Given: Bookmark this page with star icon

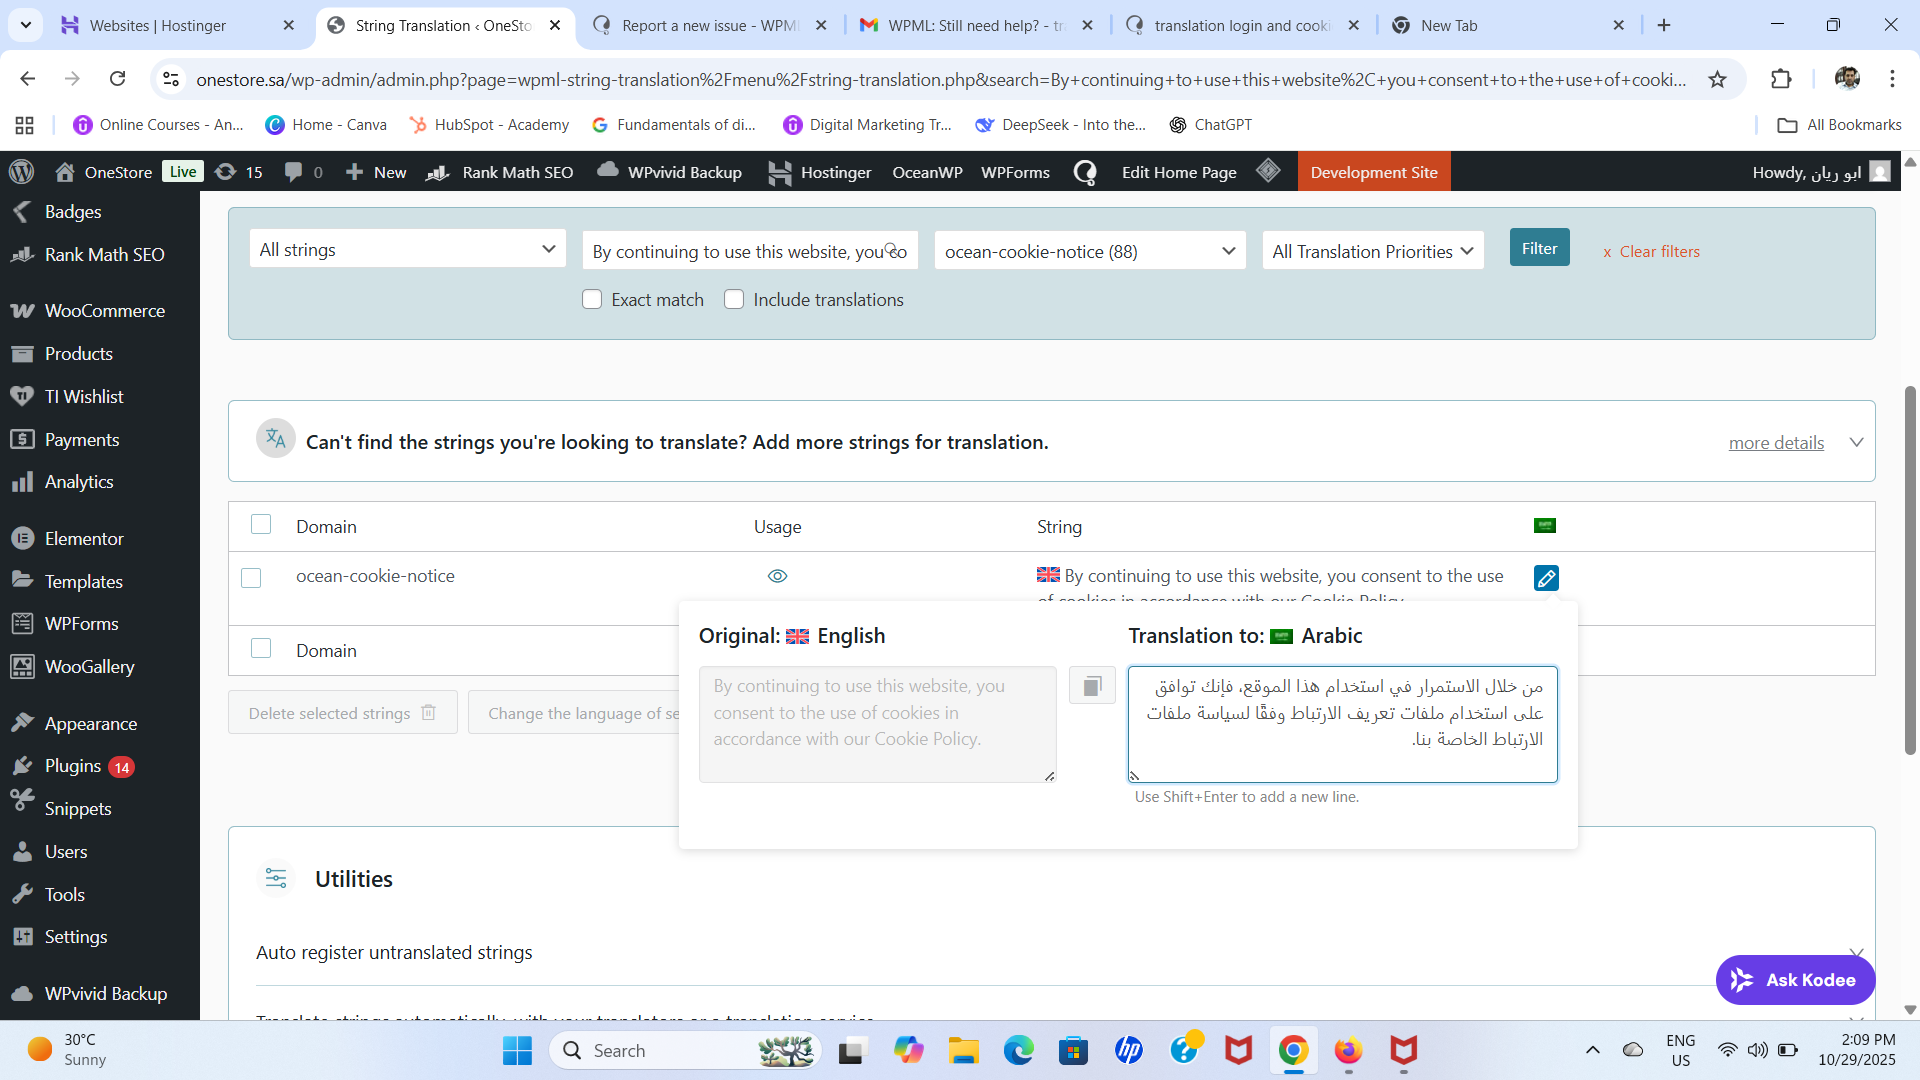Looking at the screenshot, I should click(1717, 79).
